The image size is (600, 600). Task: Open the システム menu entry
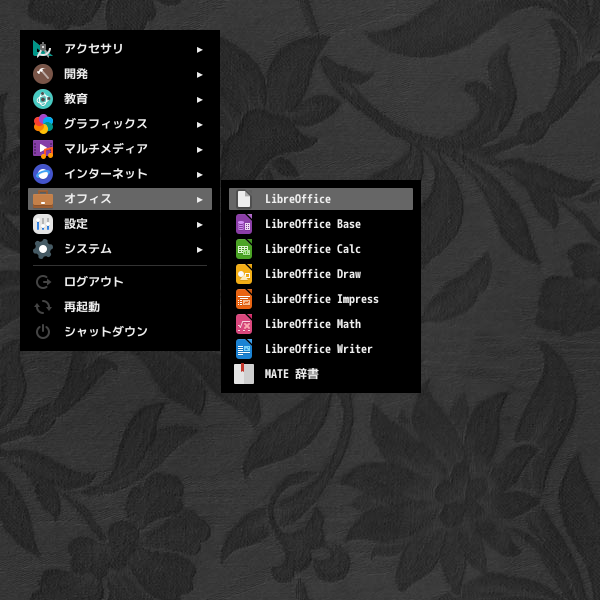[120, 249]
